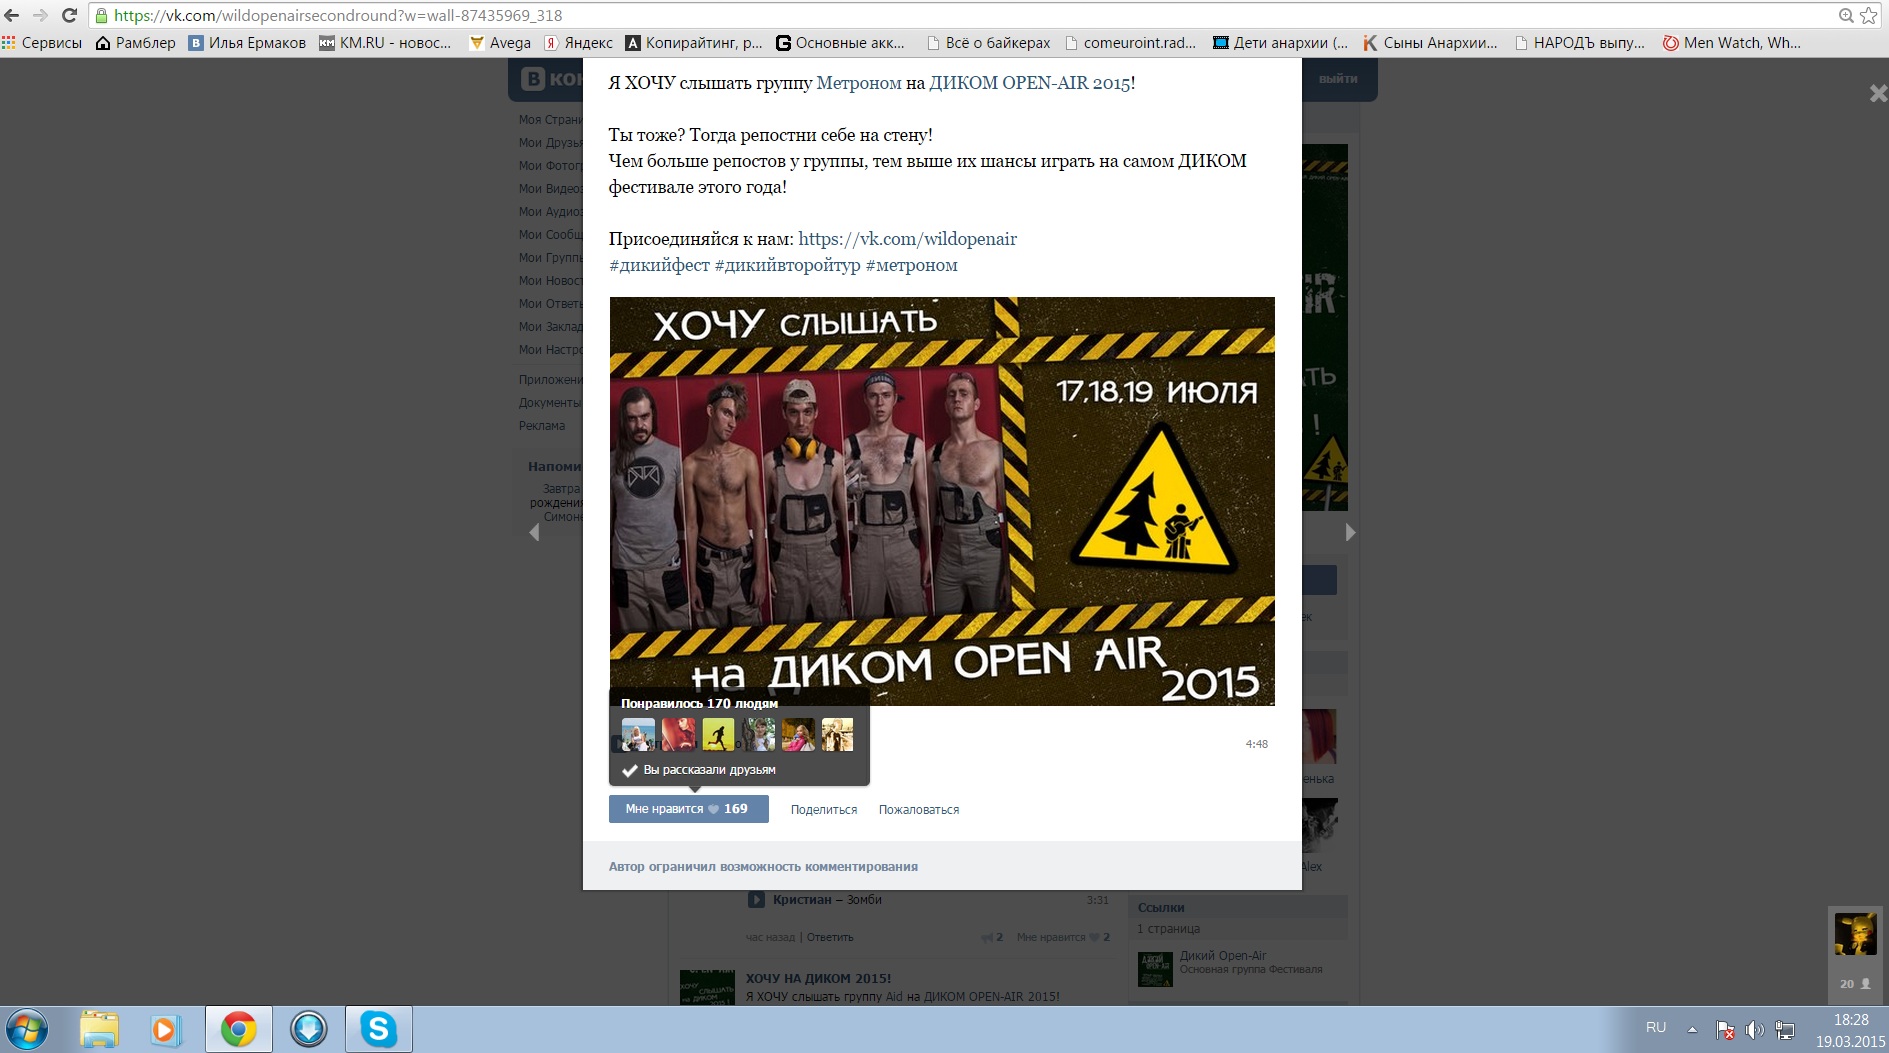Open Реклама sidebar item
The height and width of the screenshot is (1053, 1889).
tap(542, 426)
